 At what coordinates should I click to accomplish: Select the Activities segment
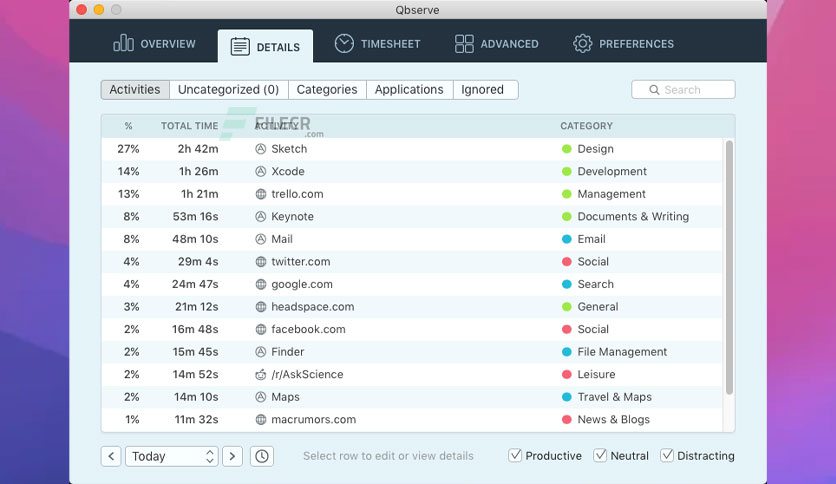[135, 90]
